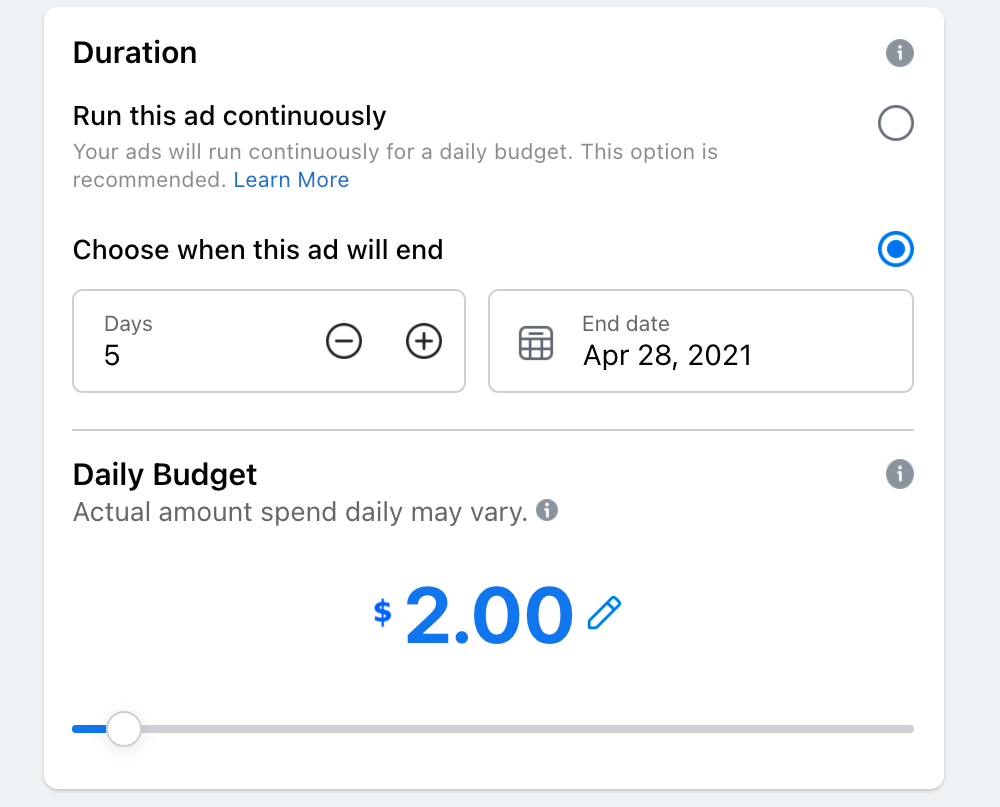This screenshot has height=807, width=1000.
Task: Increase days with the plus button
Action: point(424,342)
